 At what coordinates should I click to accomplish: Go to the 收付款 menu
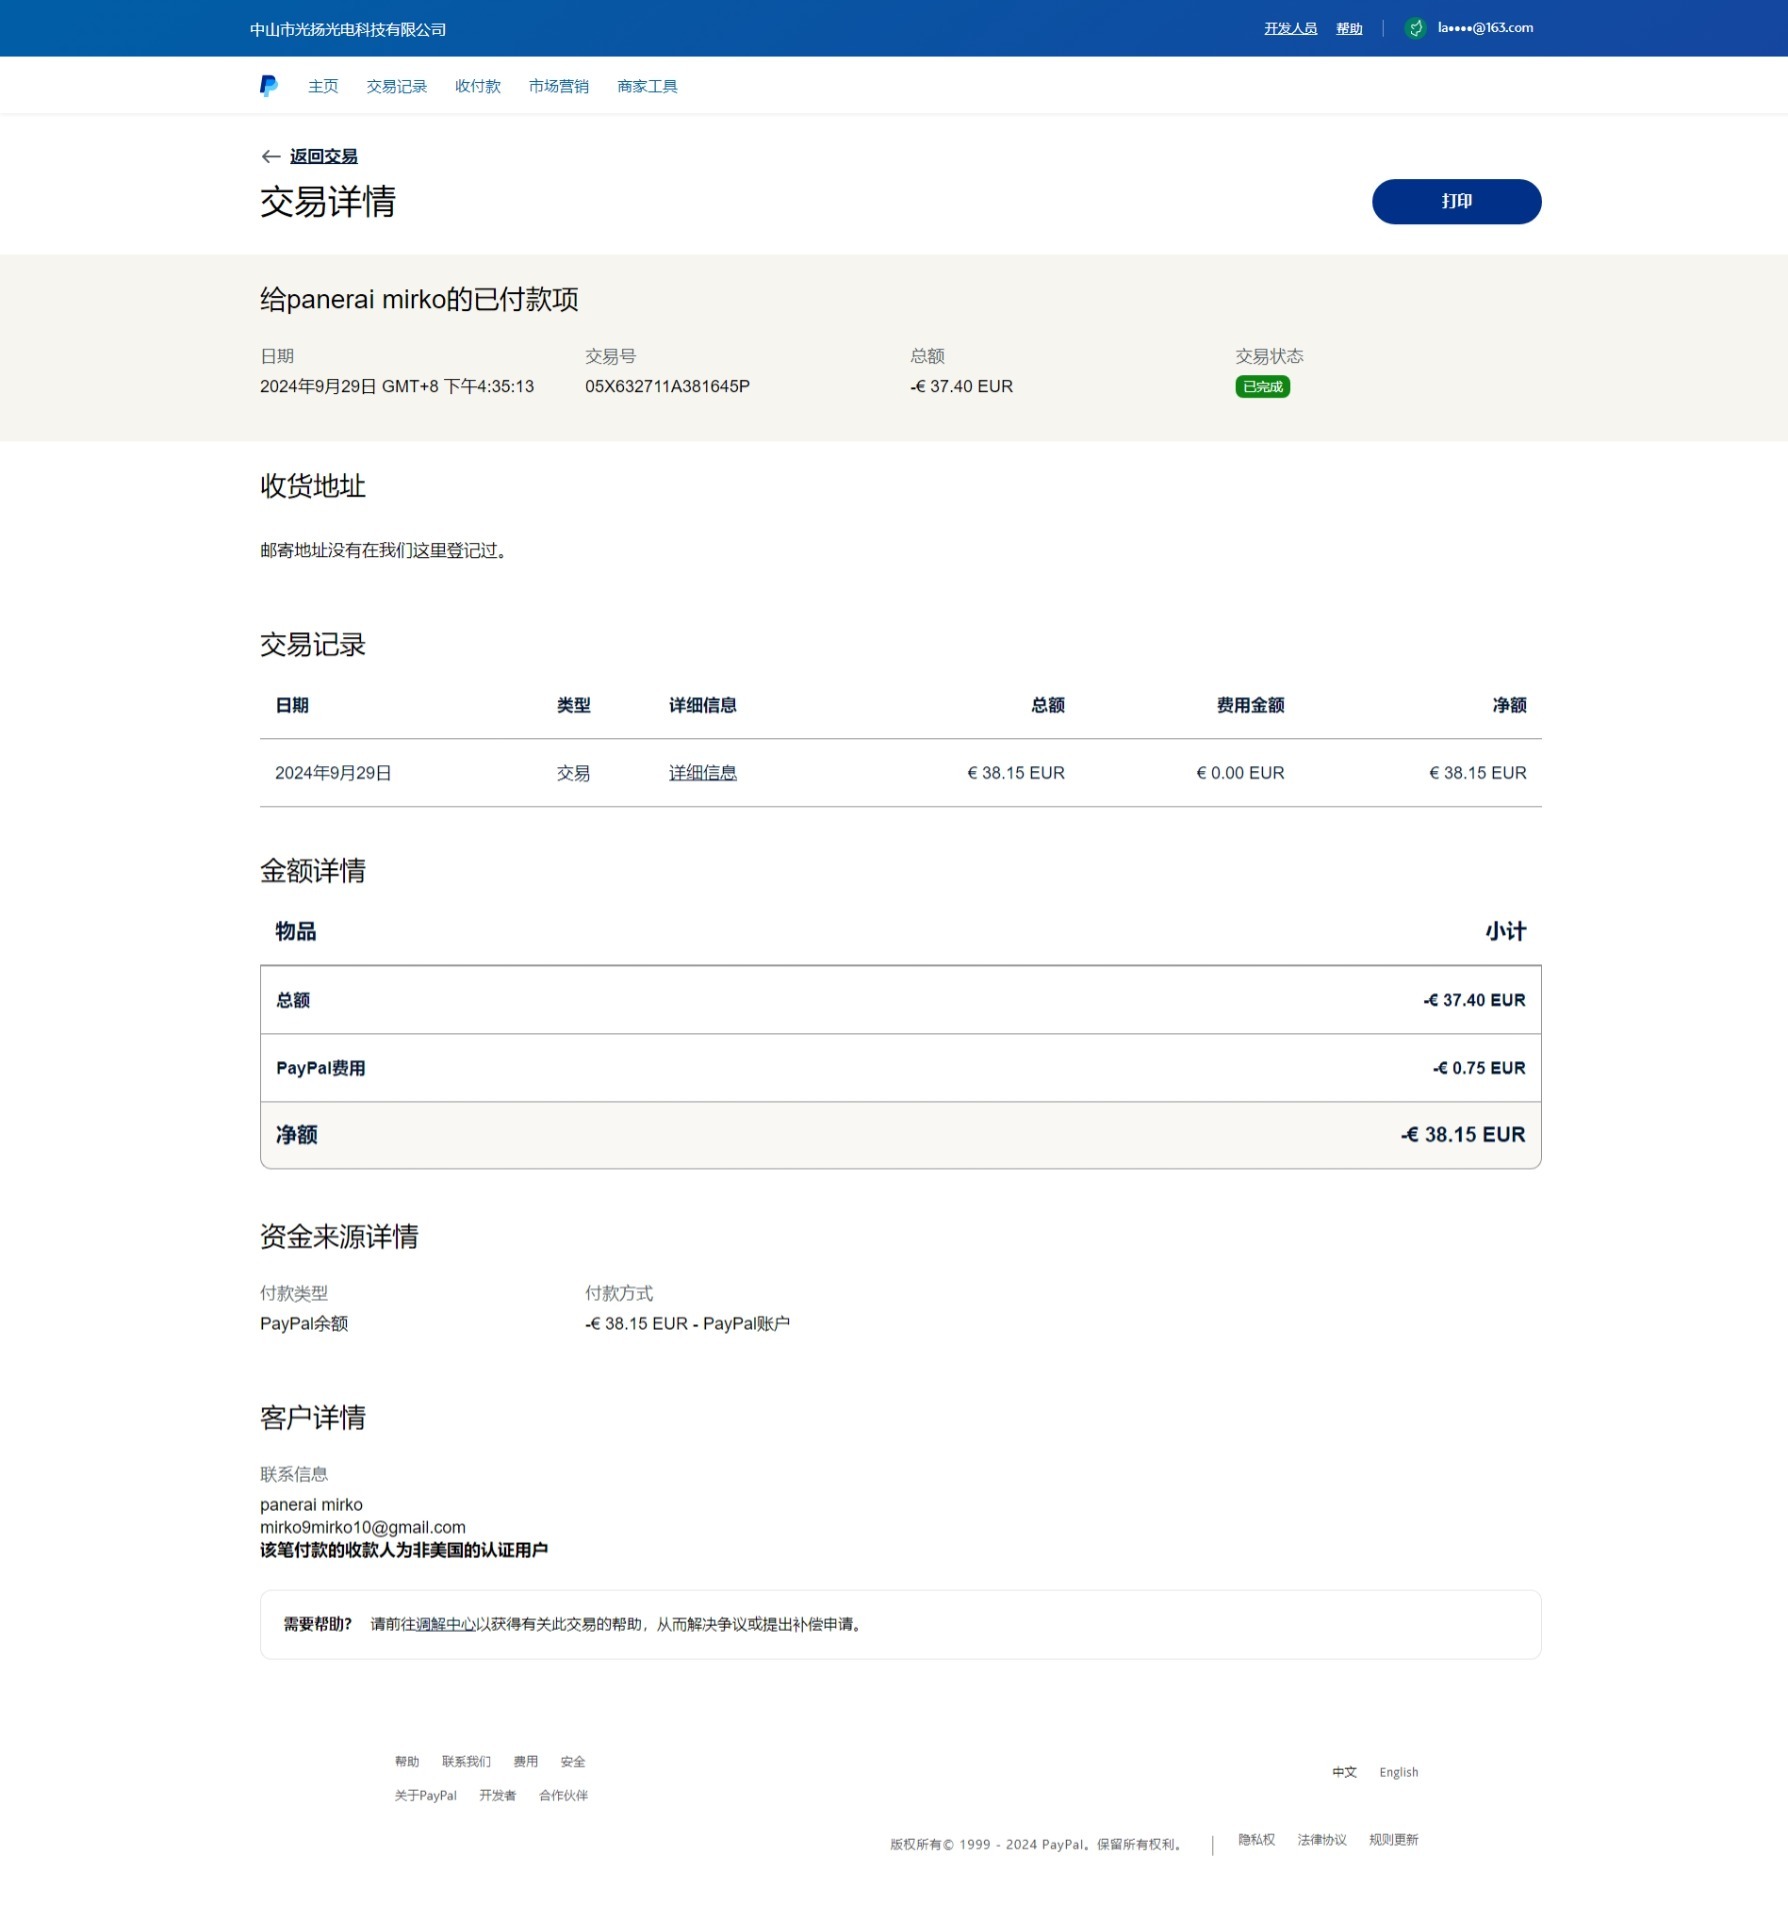click(x=477, y=87)
